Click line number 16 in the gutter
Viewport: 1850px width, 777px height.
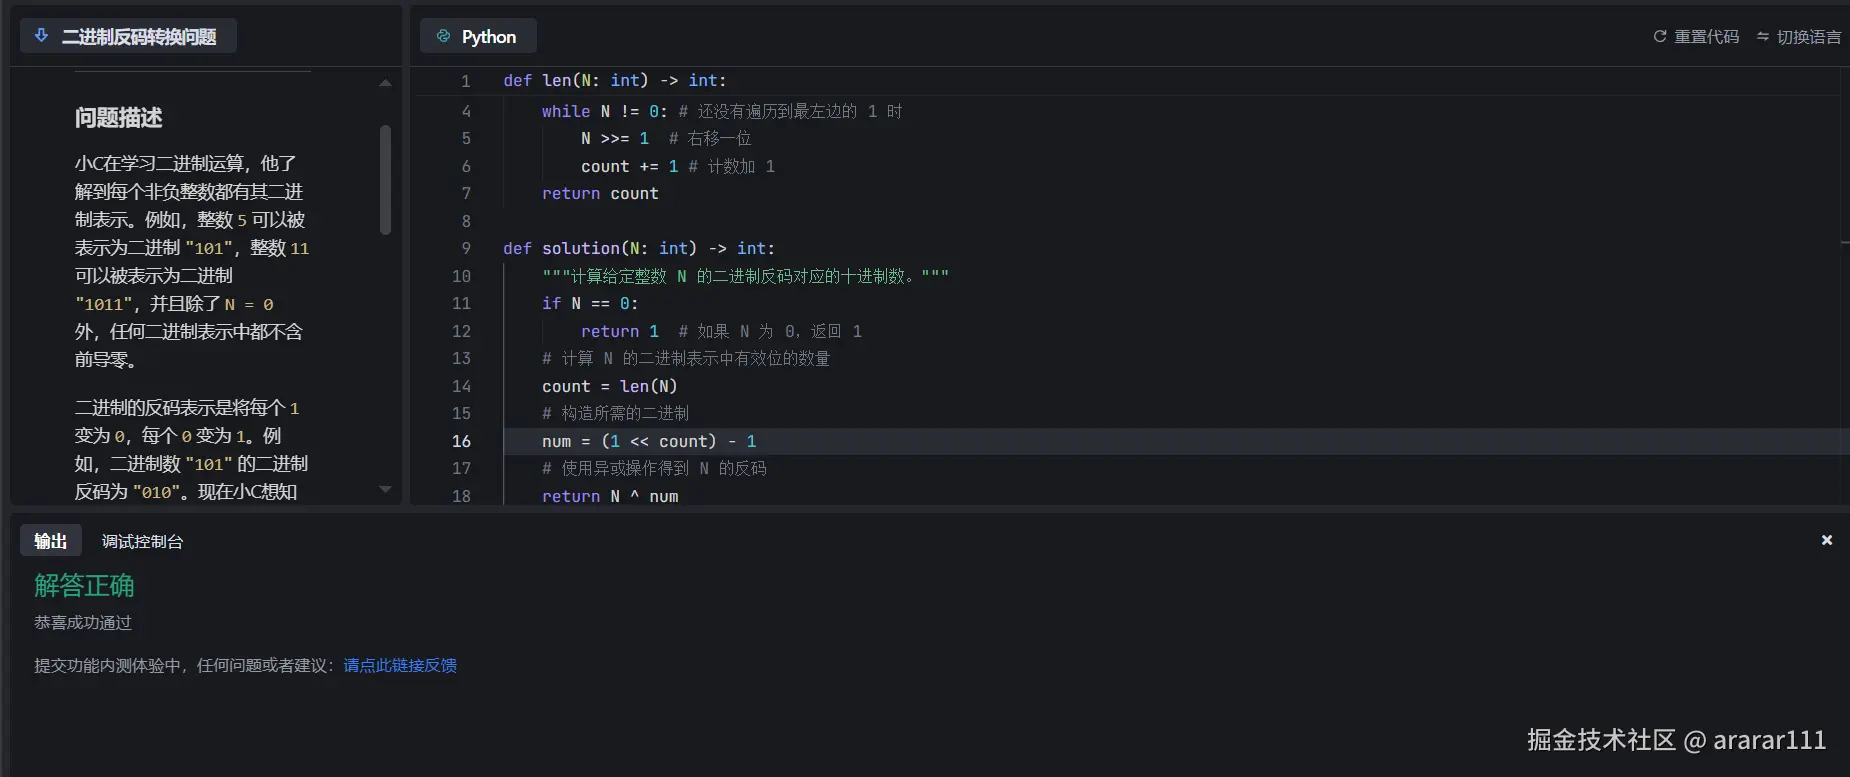(461, 441)
